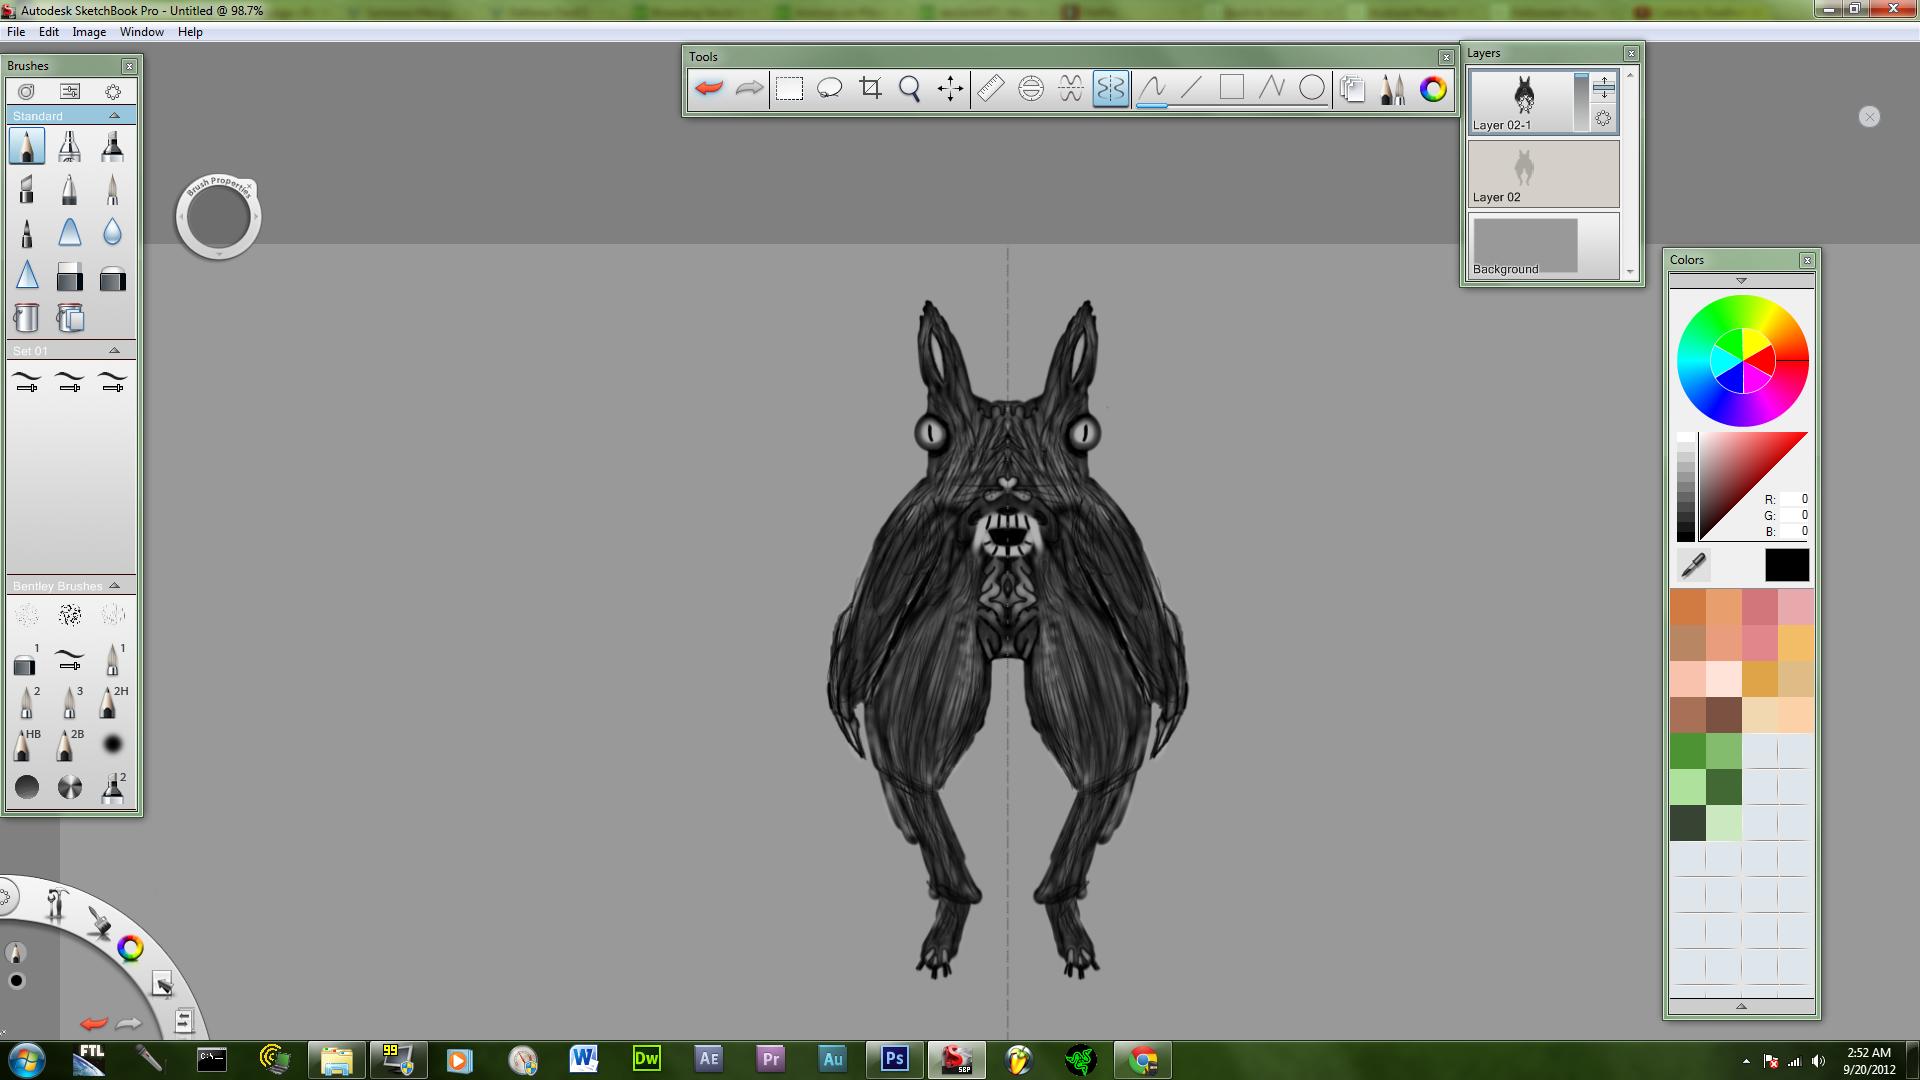Select the straight line stroke style
The image size is (1920, 1080).
tap(1191, 88)
